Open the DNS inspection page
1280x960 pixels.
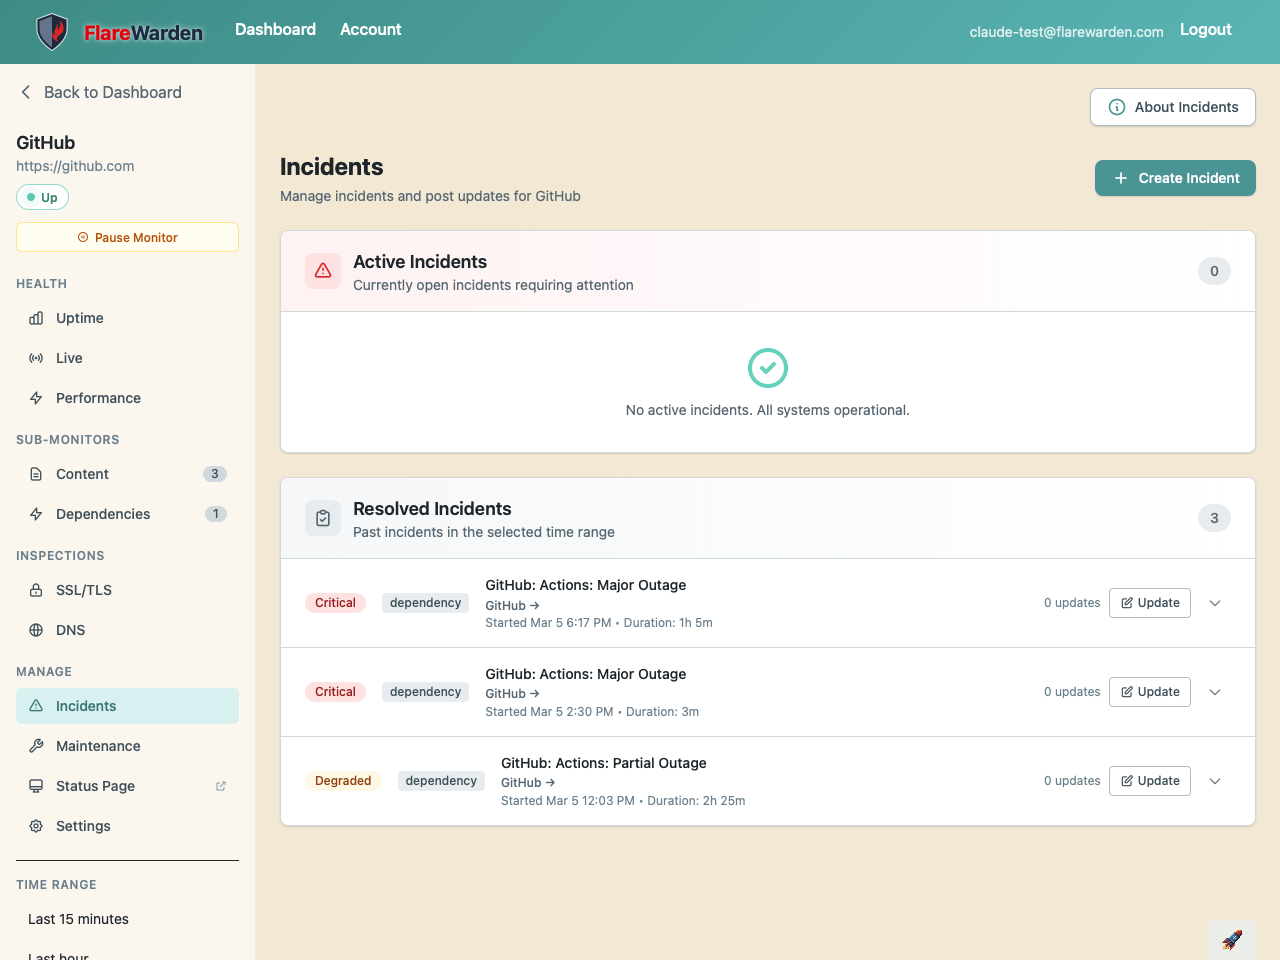click(70, 630)
